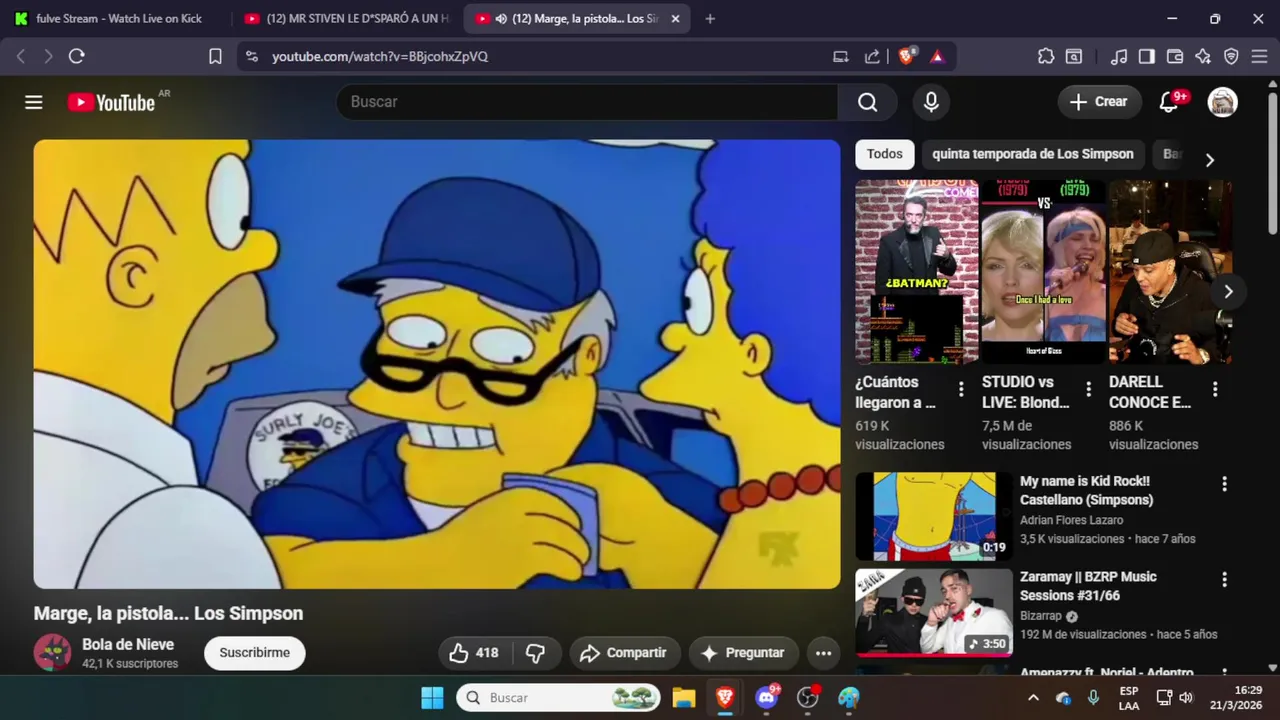The image size is (1280, 720).
Task: Click the Brave Rewards triangle icon
Action: click(937, 57)
